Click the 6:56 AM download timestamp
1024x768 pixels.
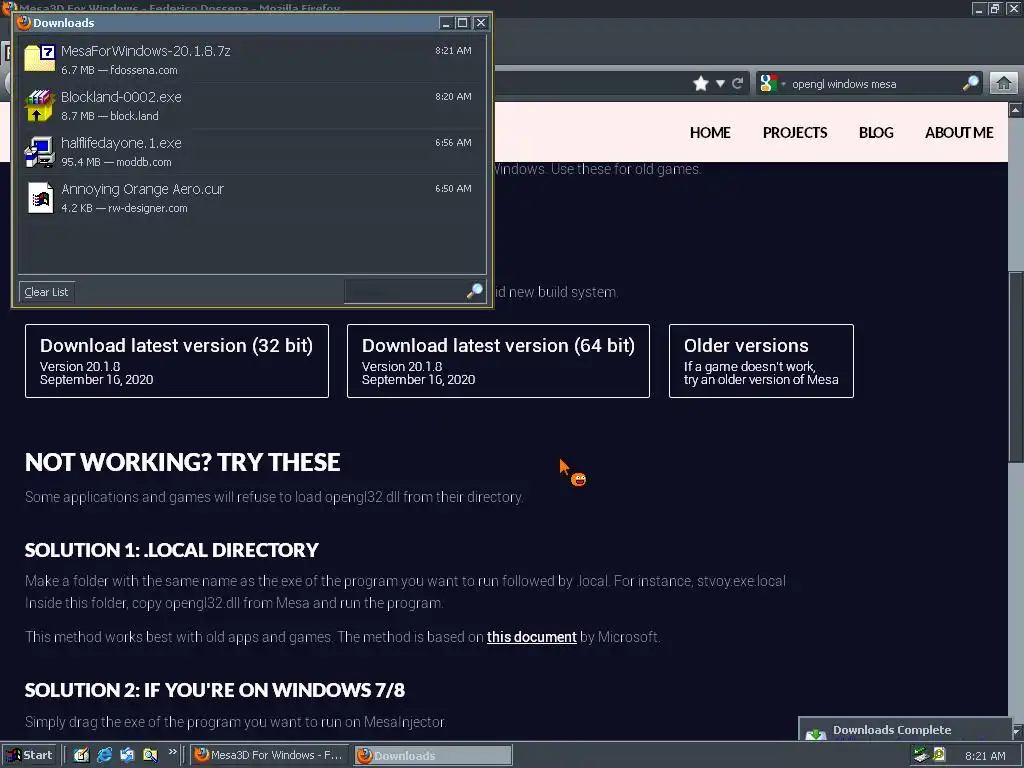(x=453, y=142)
